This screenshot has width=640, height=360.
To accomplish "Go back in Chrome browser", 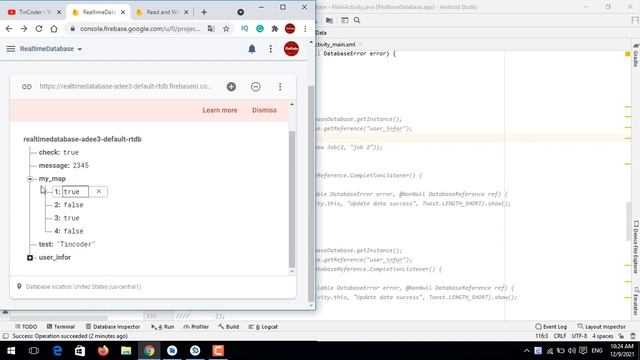I will click(x=9, y=29).
